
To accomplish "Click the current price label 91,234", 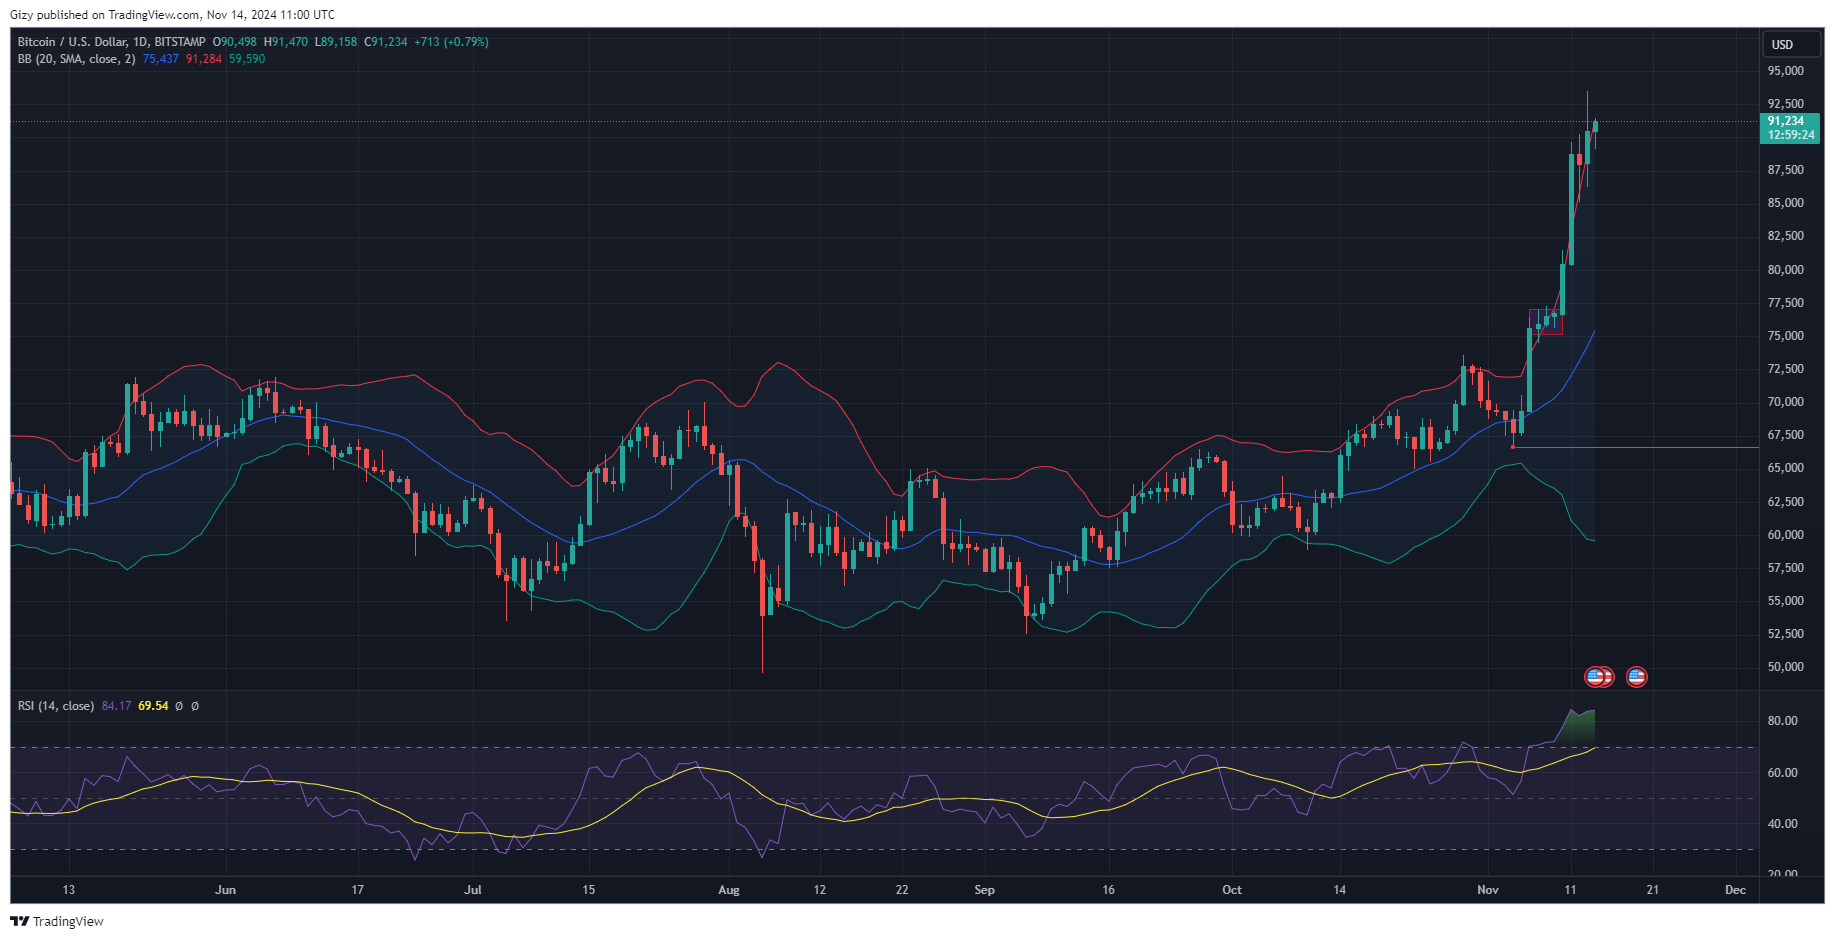I will pyautogui.click(x=1786, y=121).
